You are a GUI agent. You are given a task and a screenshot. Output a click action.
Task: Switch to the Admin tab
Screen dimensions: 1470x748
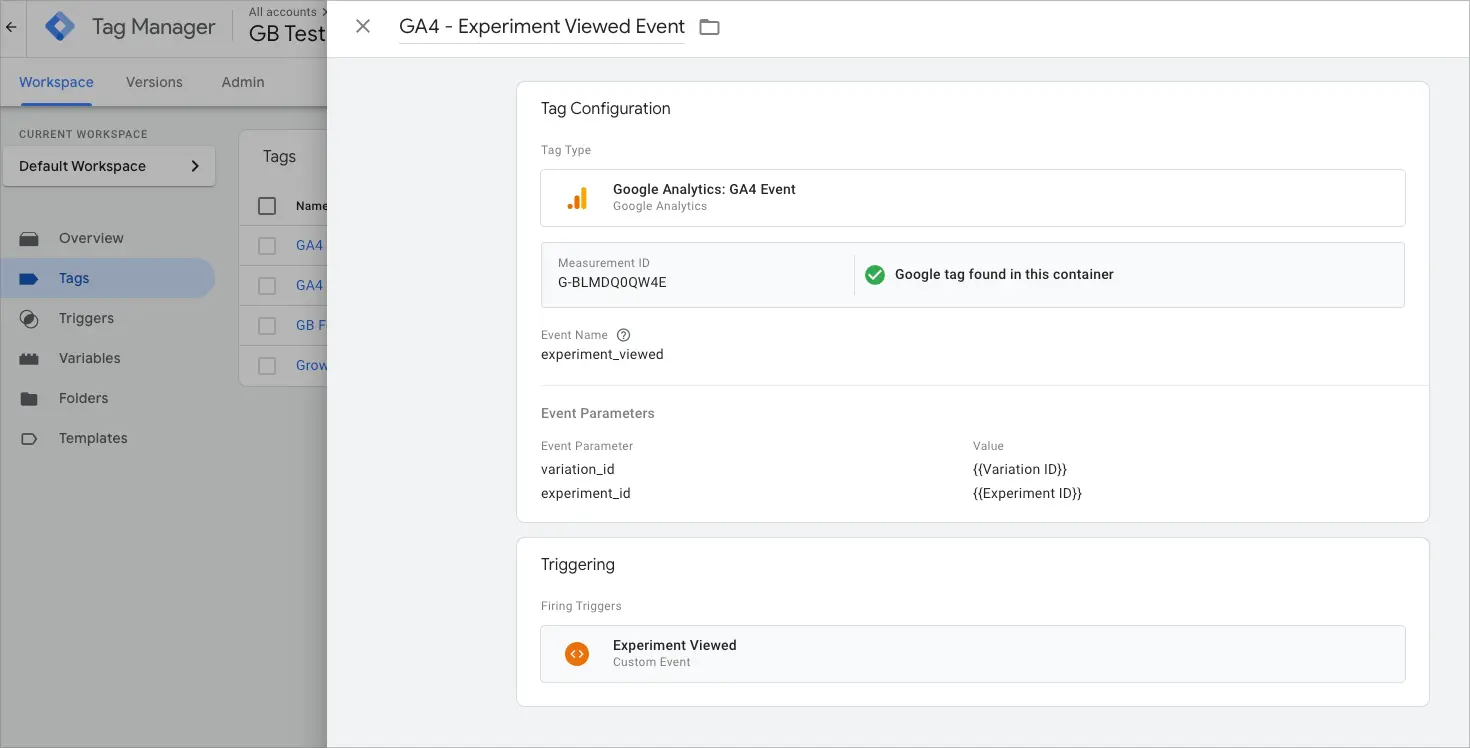click(x=243, y=82)
